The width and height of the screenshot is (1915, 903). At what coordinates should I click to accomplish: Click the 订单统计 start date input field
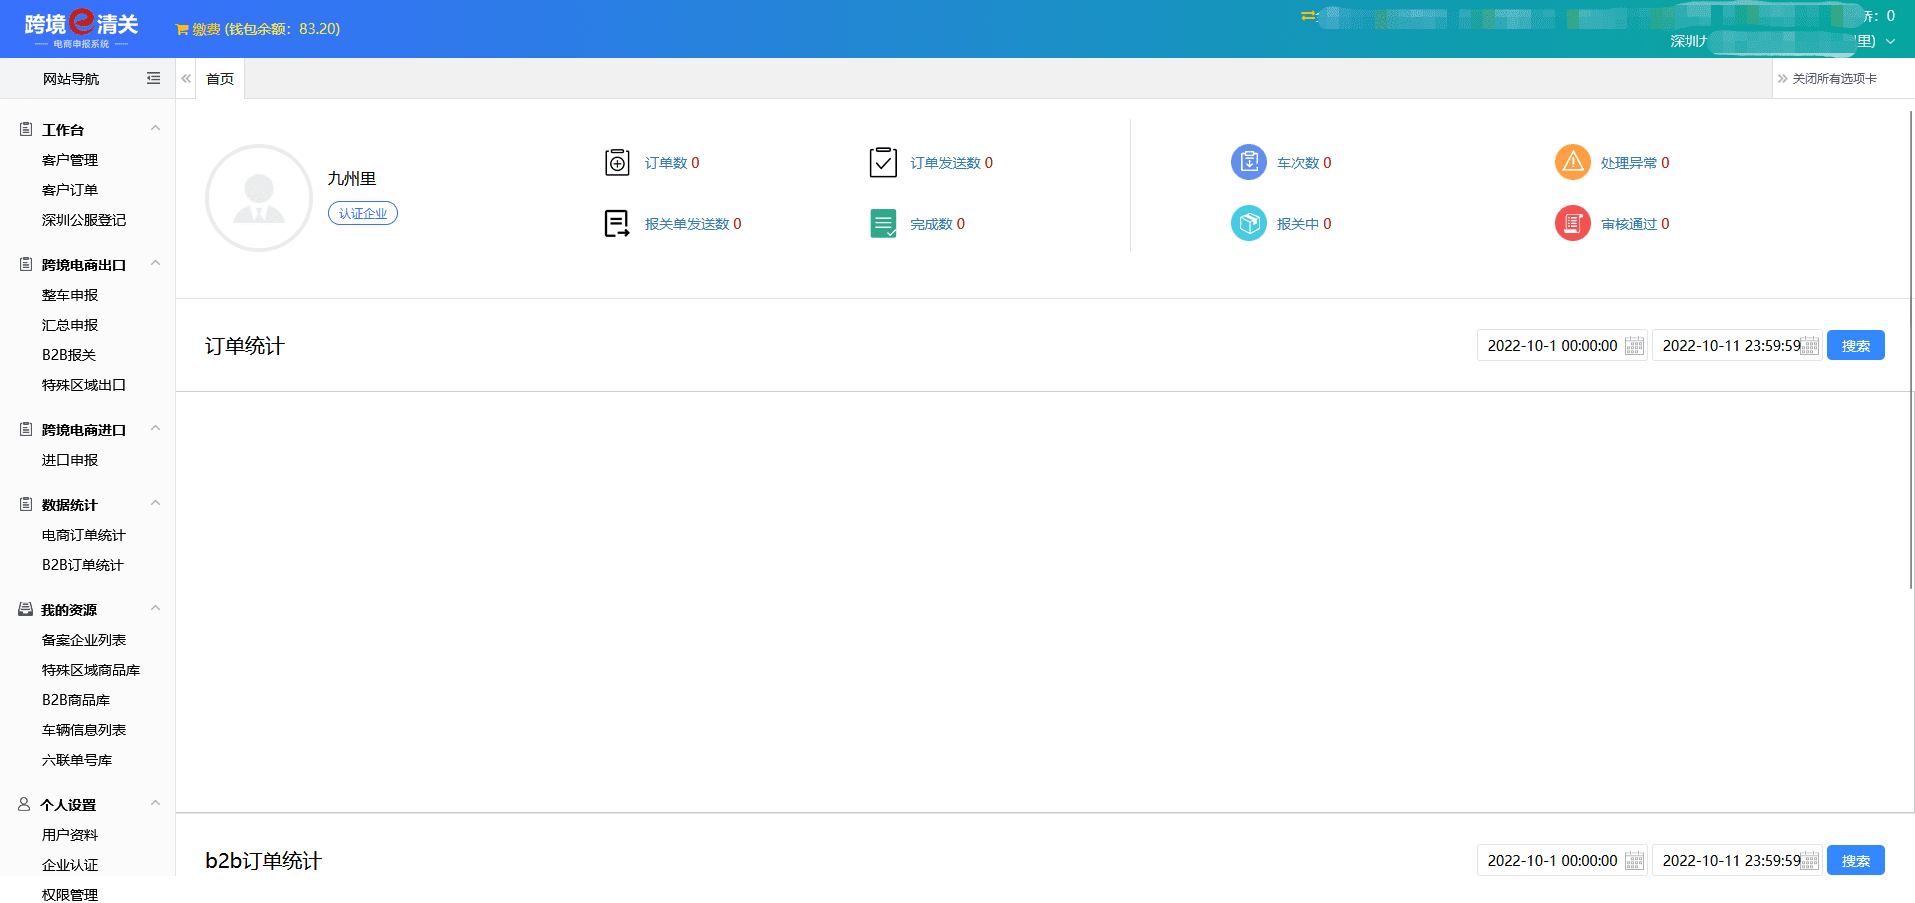pyautogui.click(x=1551, y=346)
